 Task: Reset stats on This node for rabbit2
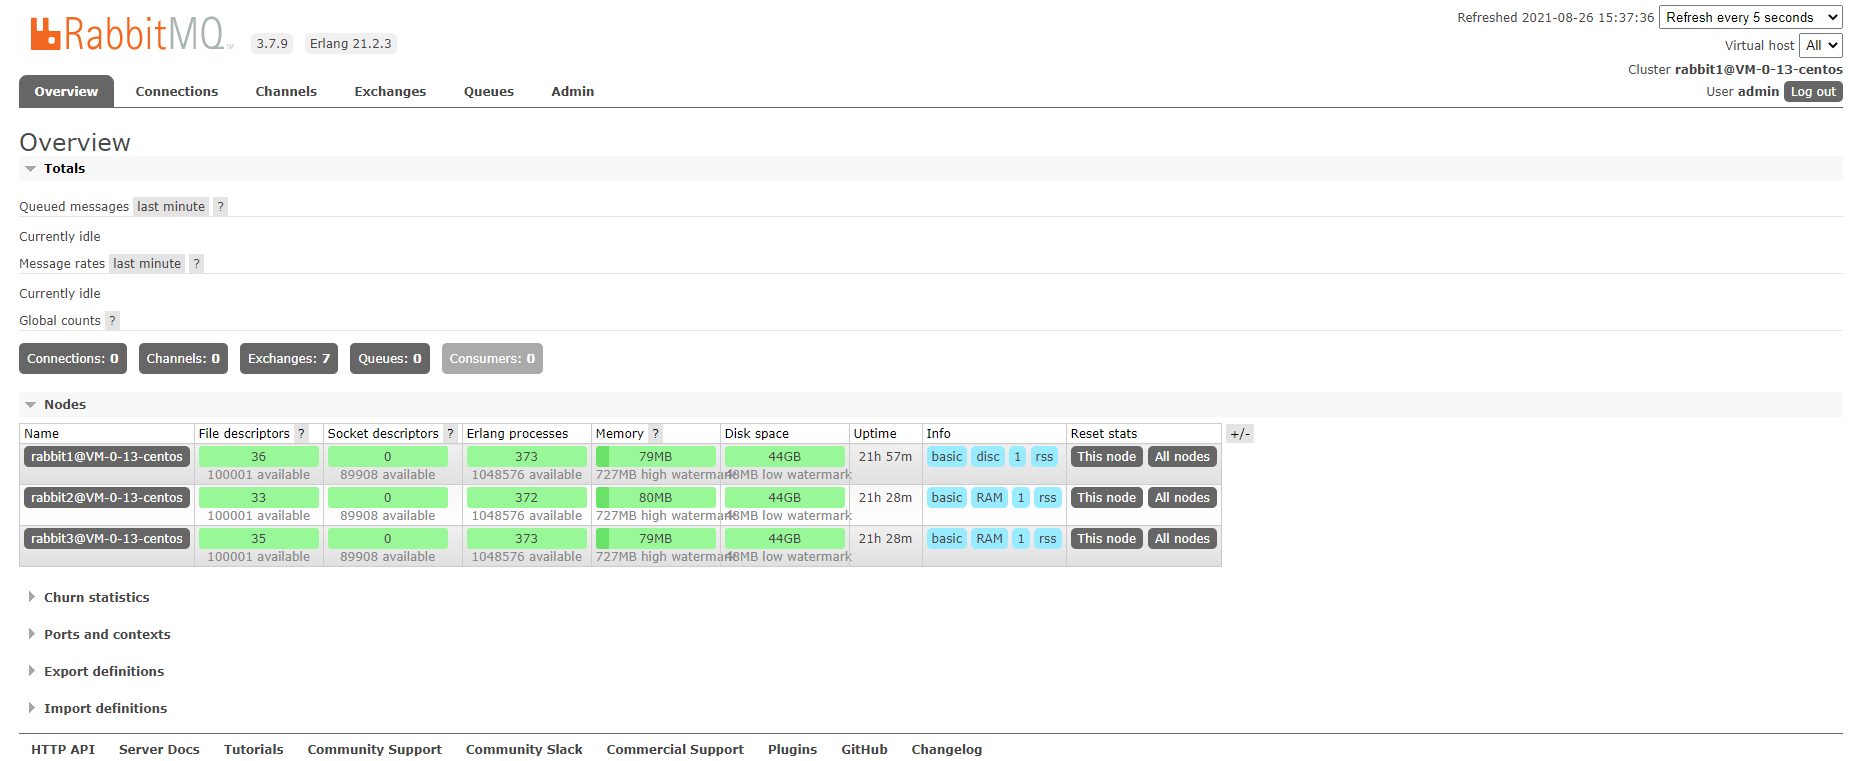(1106, 498)
